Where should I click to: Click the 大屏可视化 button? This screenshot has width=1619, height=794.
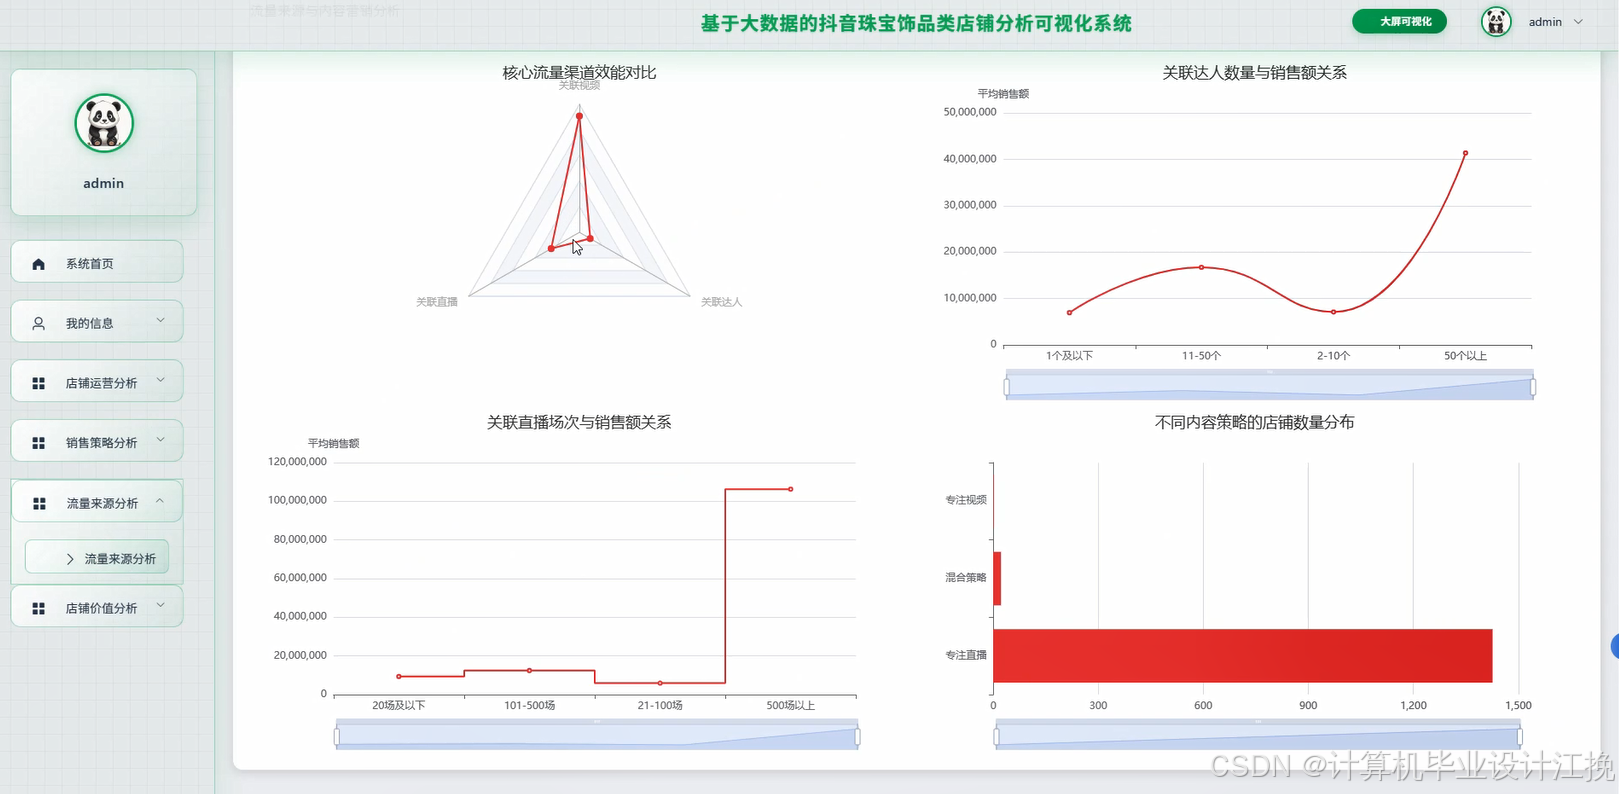click(1399, 21)
